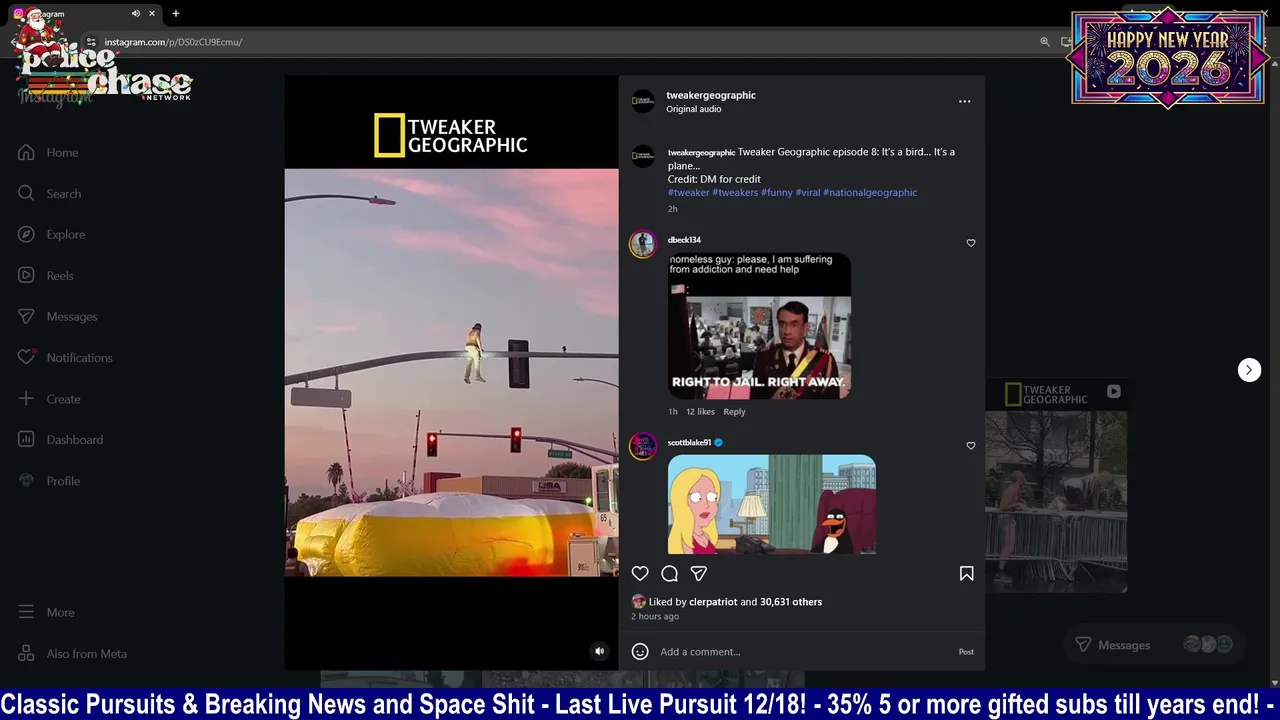Click Also from Meta icon
Image resolution: width=1280 pixels, height=720 pixels.
pos(26,653)
